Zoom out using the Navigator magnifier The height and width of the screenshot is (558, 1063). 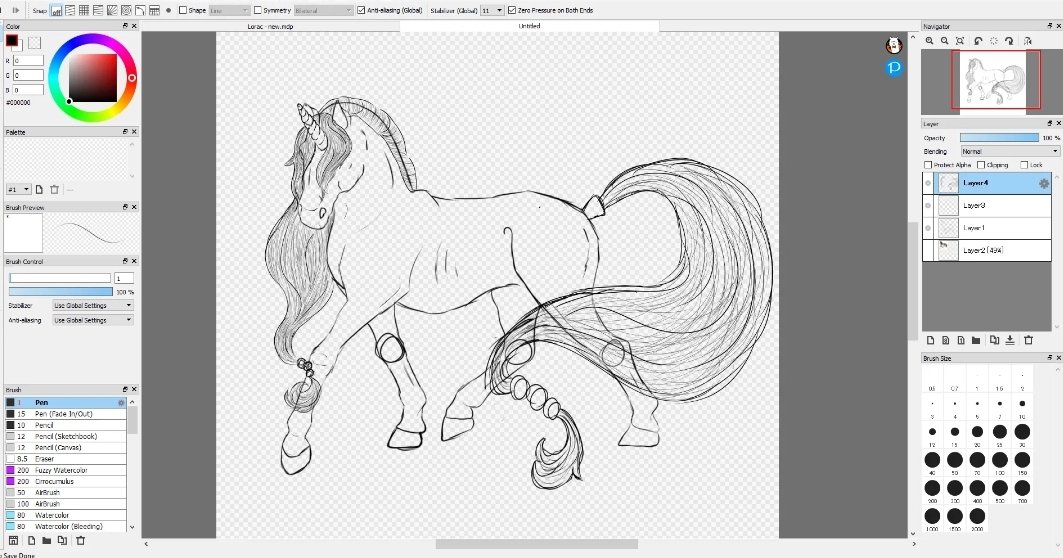[x=944, y=41]
